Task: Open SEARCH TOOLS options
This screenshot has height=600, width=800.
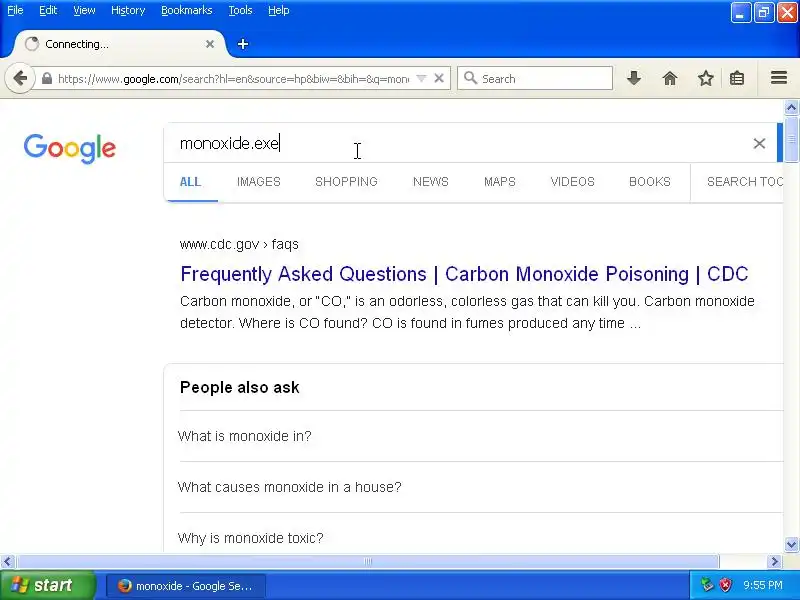Action: click(744, 182)
